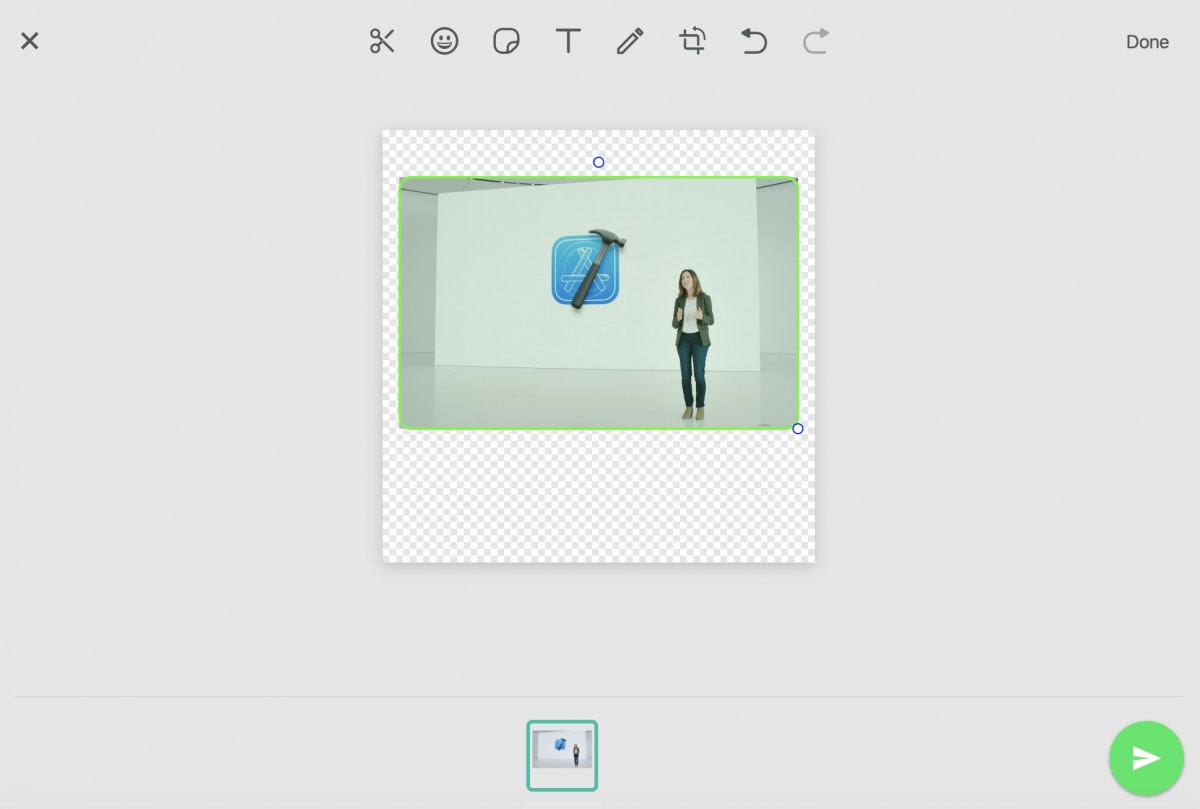Open the crop and rotate tool
The width and height of the screenshot is (1200, 809).
(x=692, y=41)
